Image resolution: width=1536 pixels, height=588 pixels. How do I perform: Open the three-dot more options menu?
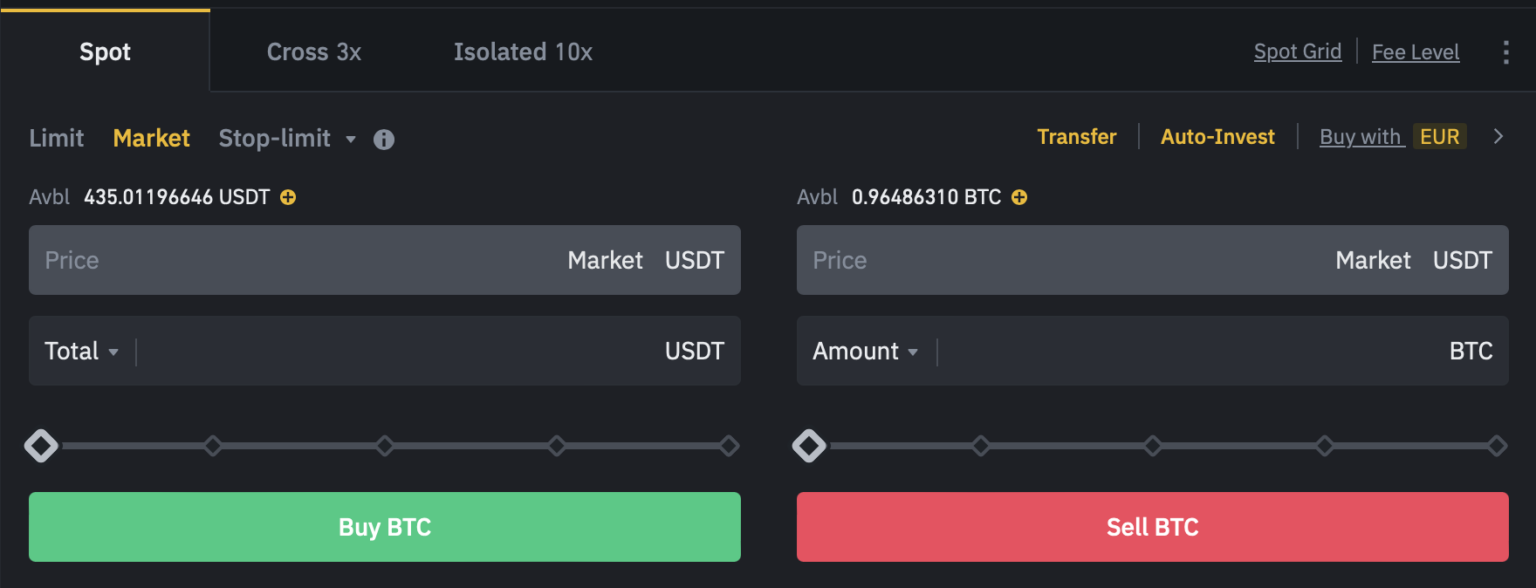(x=1505, y=52)
